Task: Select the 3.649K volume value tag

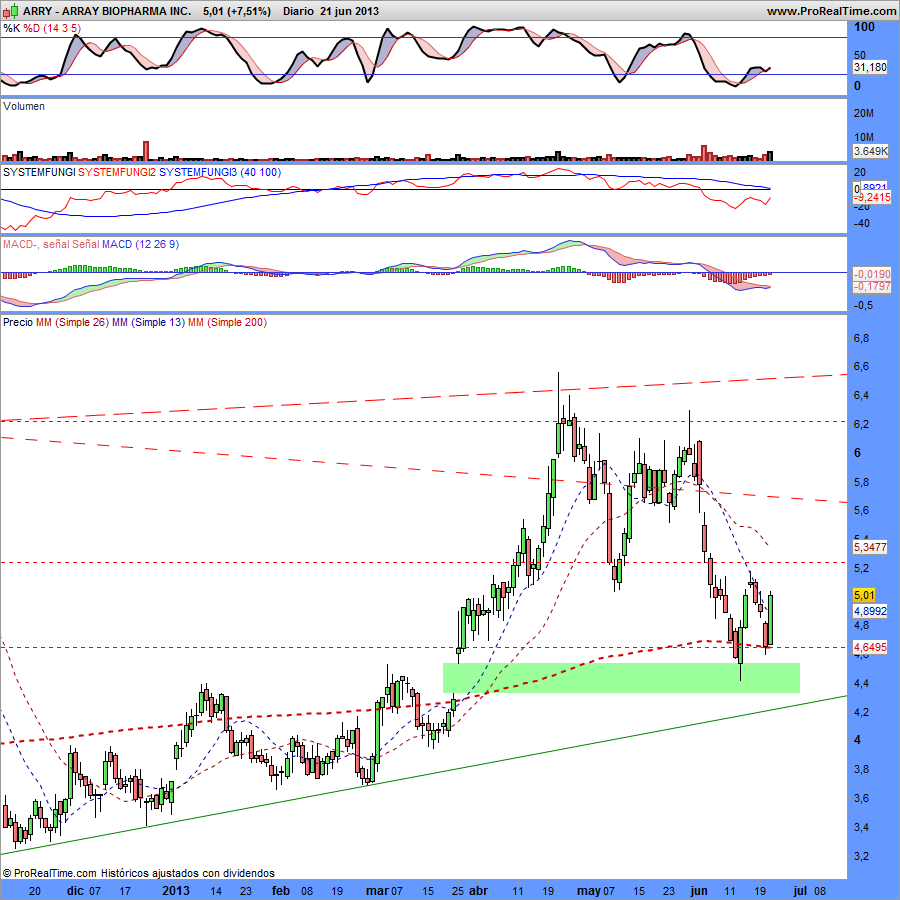Action: [870, 152]
